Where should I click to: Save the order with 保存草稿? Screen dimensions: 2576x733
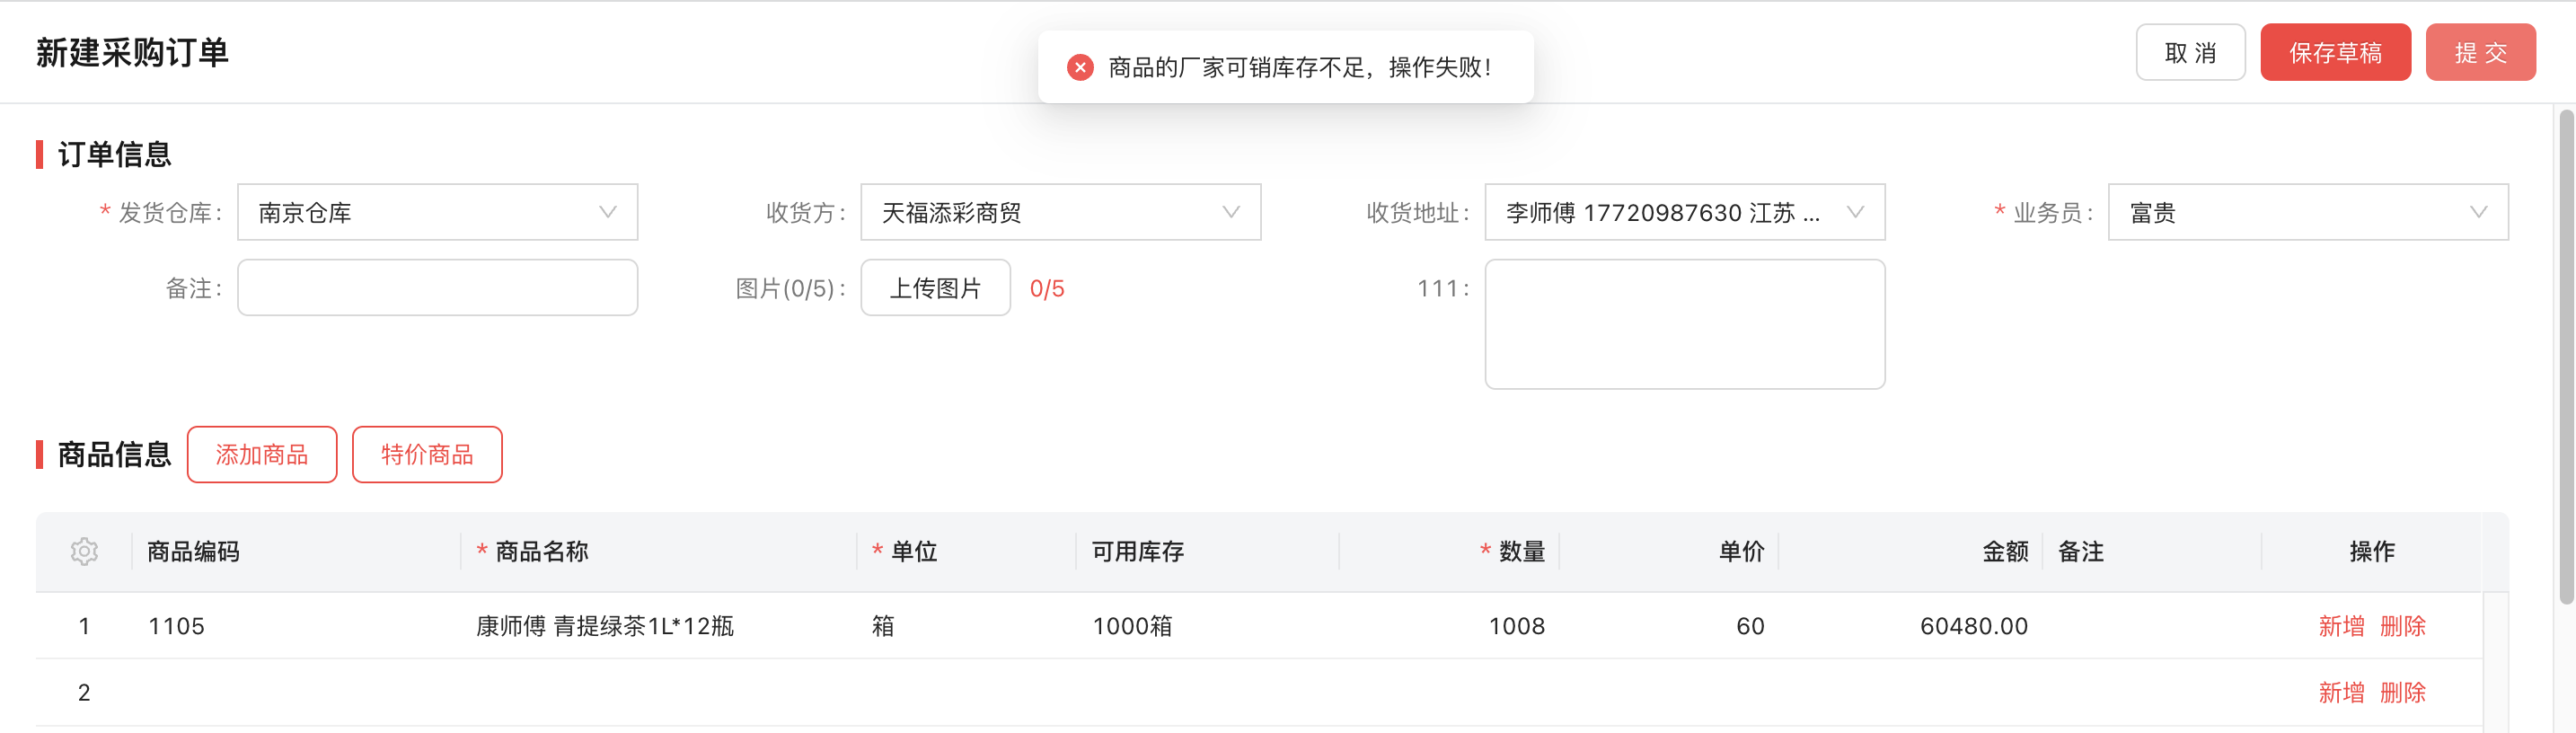[2335, 52]
